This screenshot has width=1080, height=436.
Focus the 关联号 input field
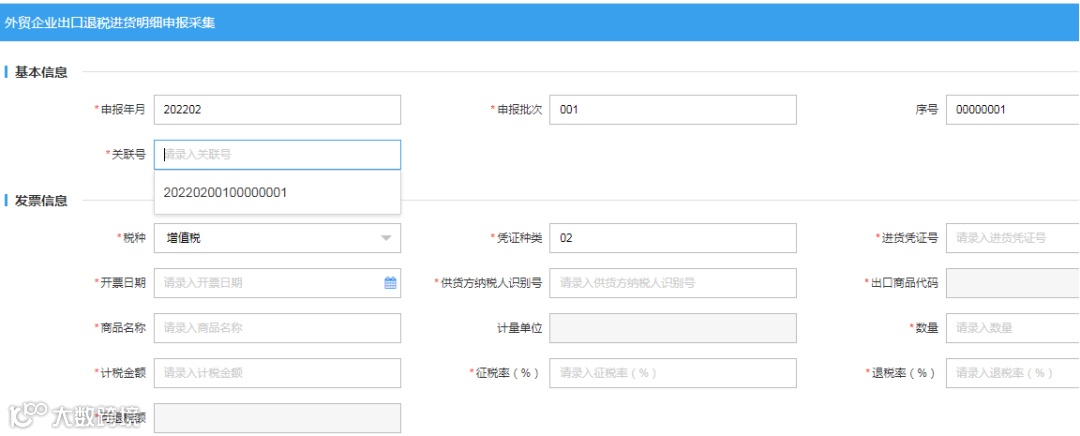[x=278, y=155]
